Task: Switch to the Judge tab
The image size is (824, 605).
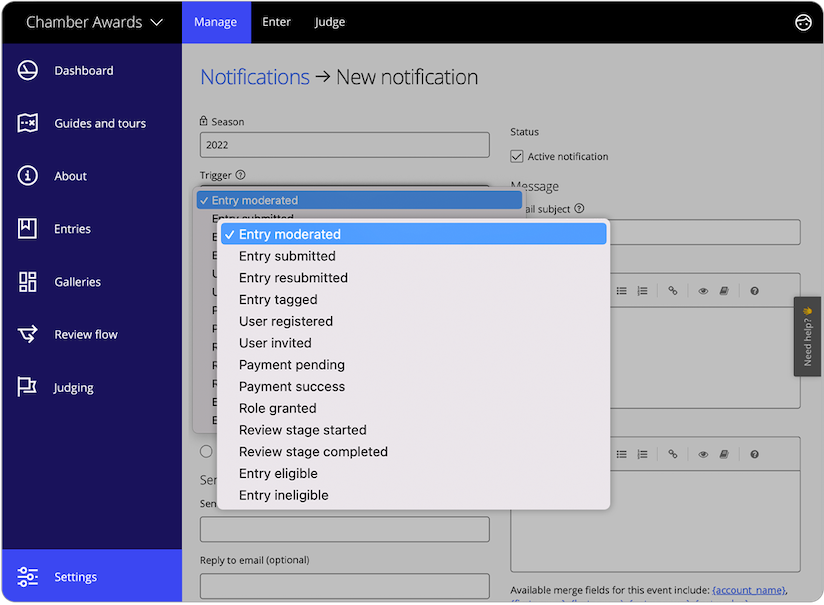Action: point(329,21)
